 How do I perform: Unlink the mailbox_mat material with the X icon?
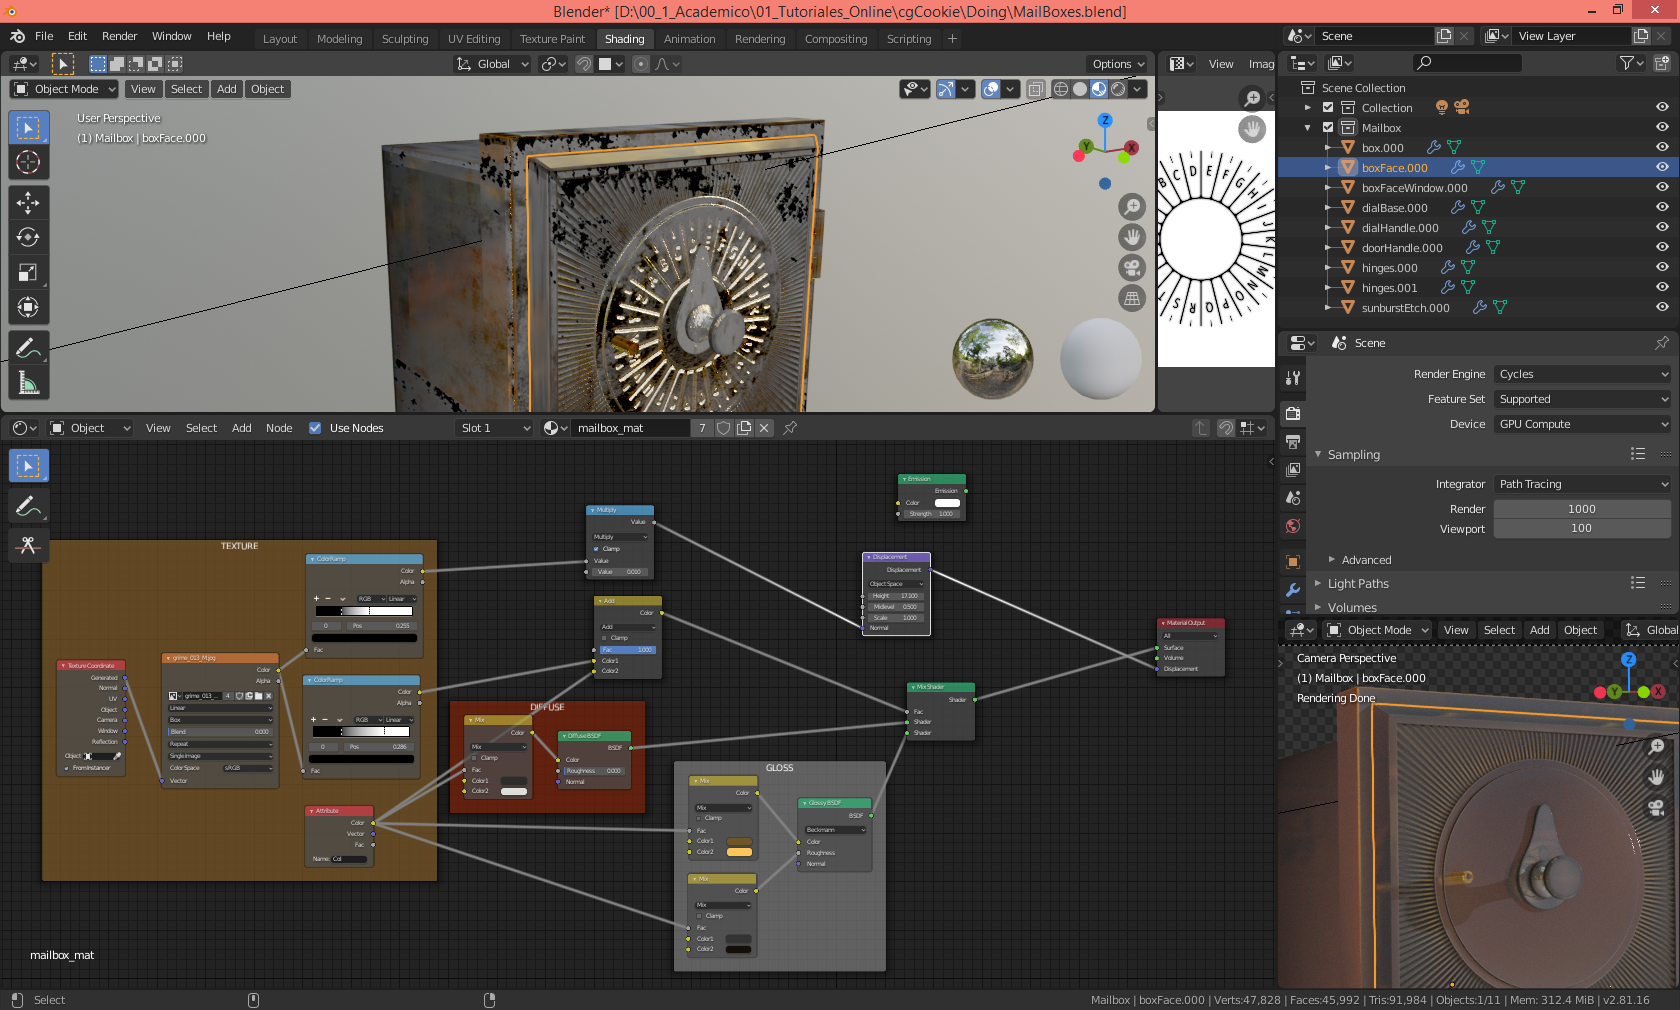click(764, 428)
